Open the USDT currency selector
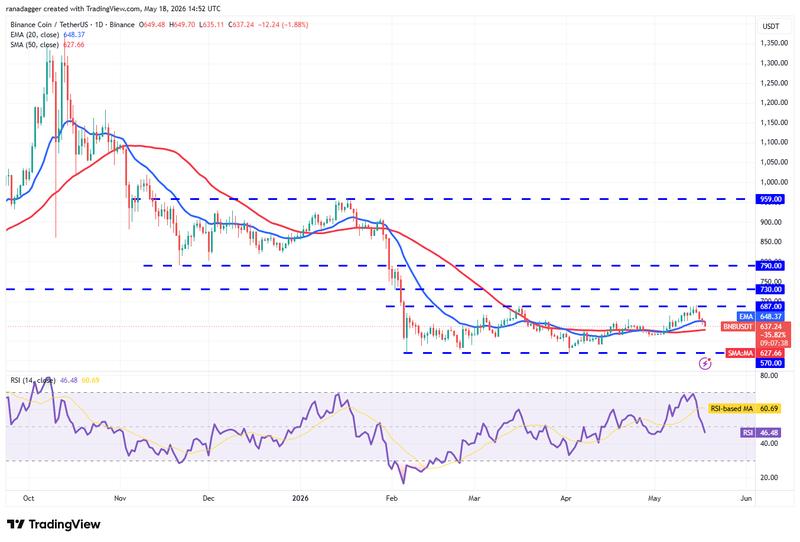Viewport: 800px width, 542px height. pos(770,26)
